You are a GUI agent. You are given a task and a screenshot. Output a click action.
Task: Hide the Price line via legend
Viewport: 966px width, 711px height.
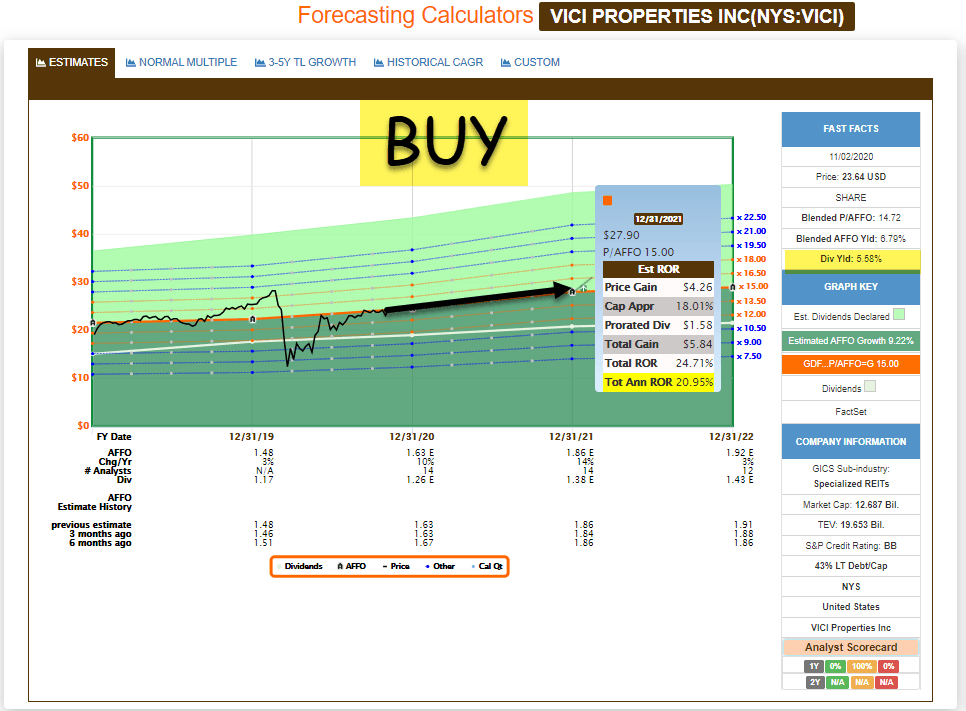[396, 566]
